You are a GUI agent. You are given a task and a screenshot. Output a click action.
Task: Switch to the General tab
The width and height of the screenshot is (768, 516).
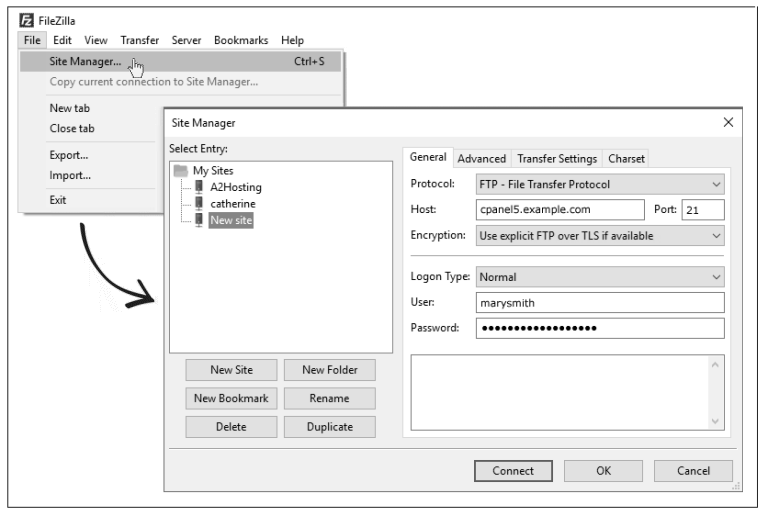click(x=428, y=157)
